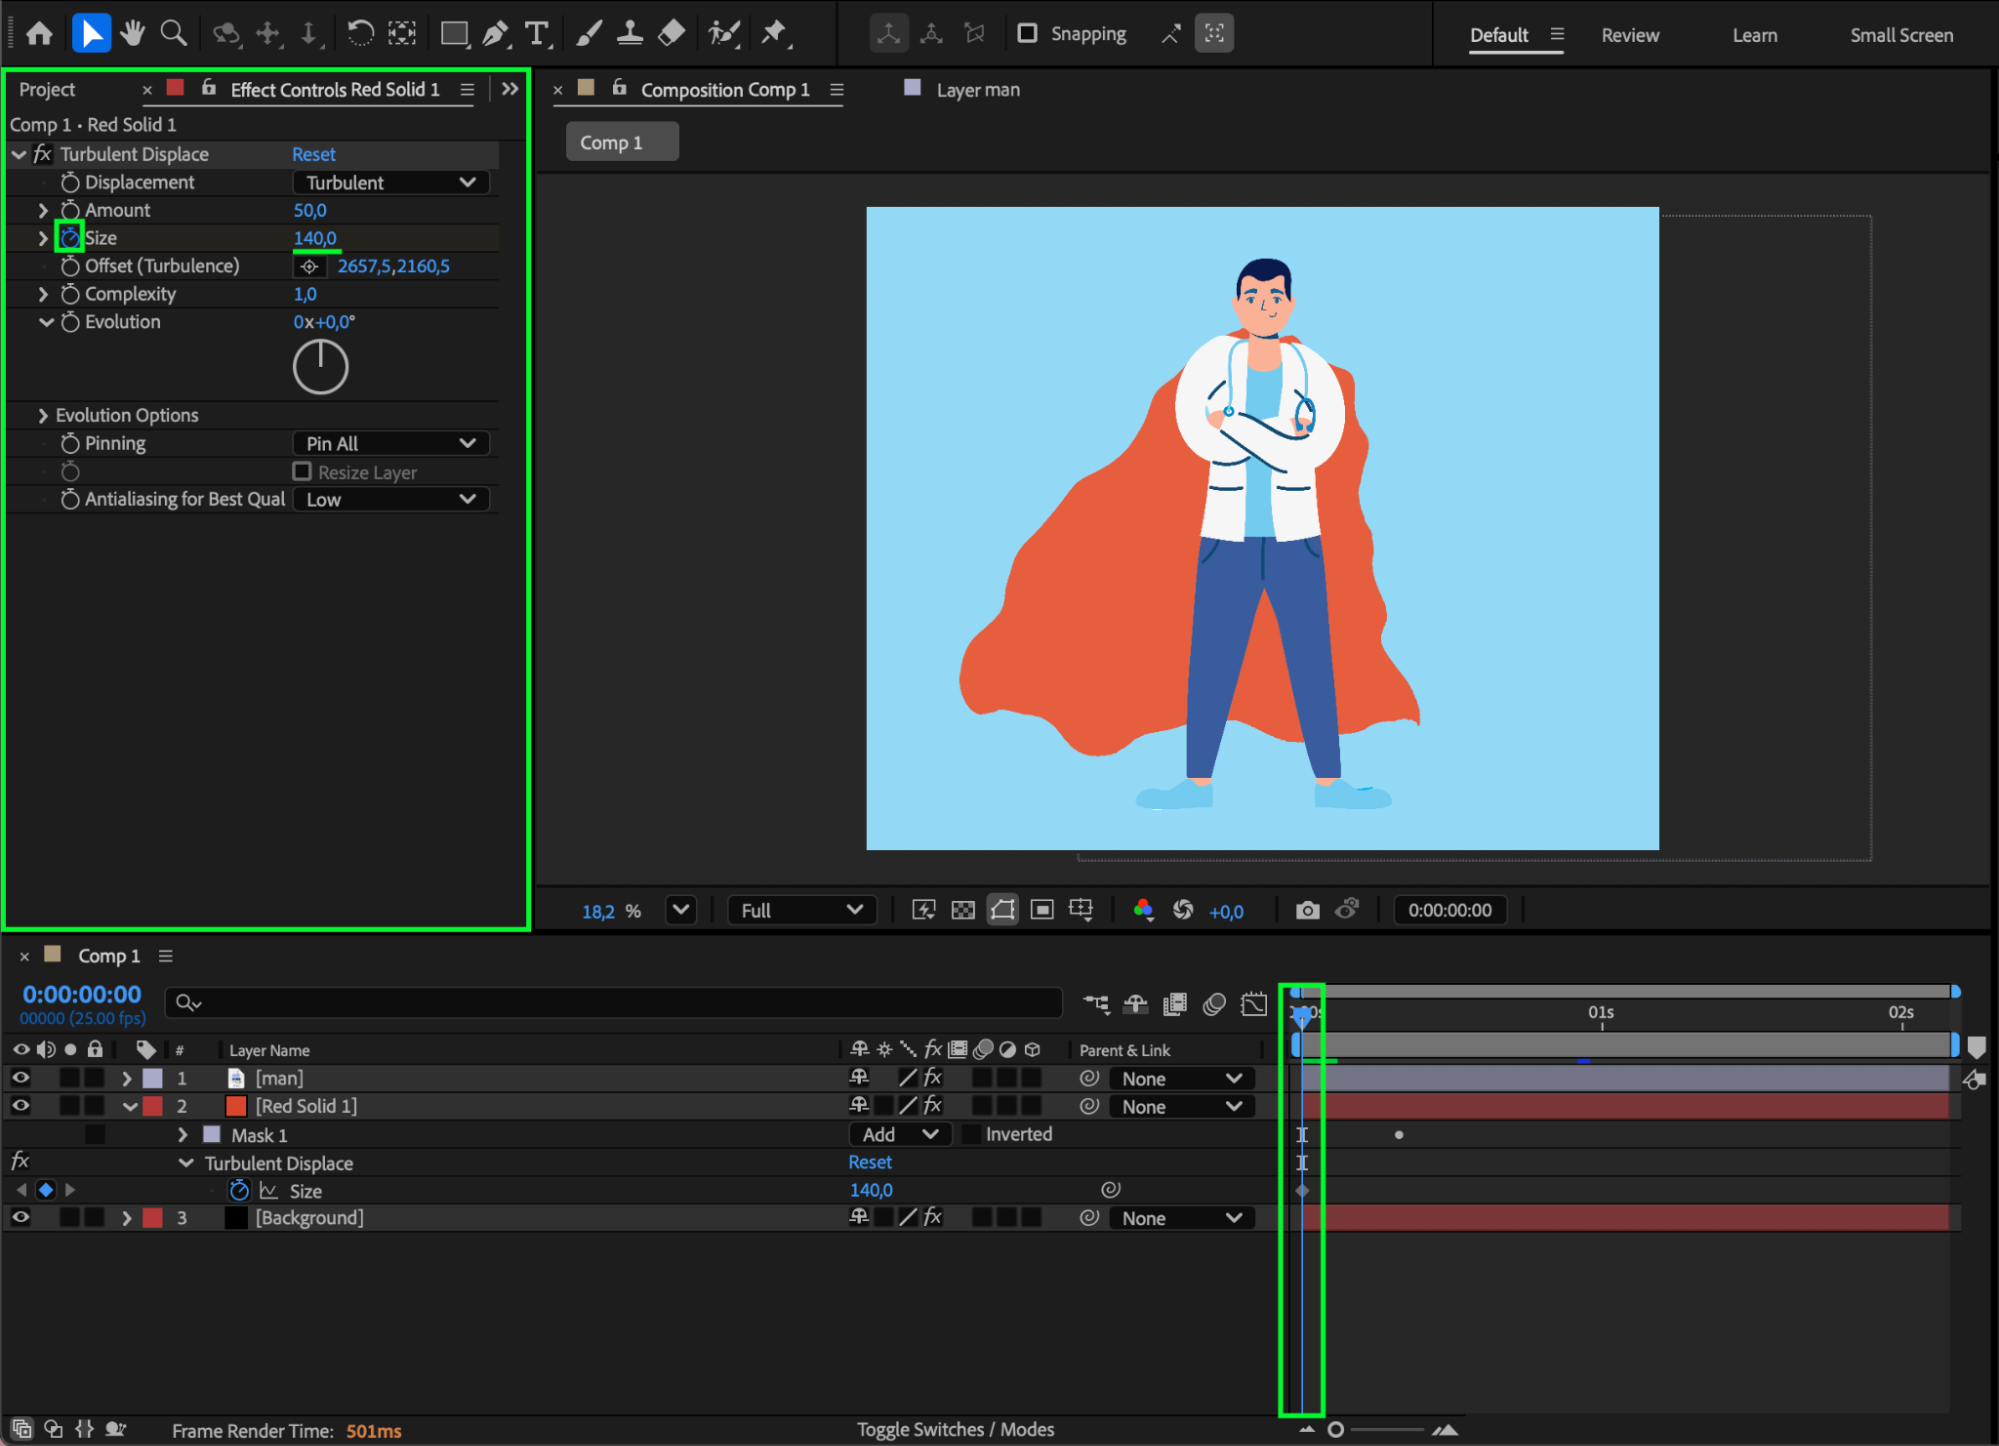
Task: Click the Comp 1 breadcrumb button
Action: tap(622, 142)
